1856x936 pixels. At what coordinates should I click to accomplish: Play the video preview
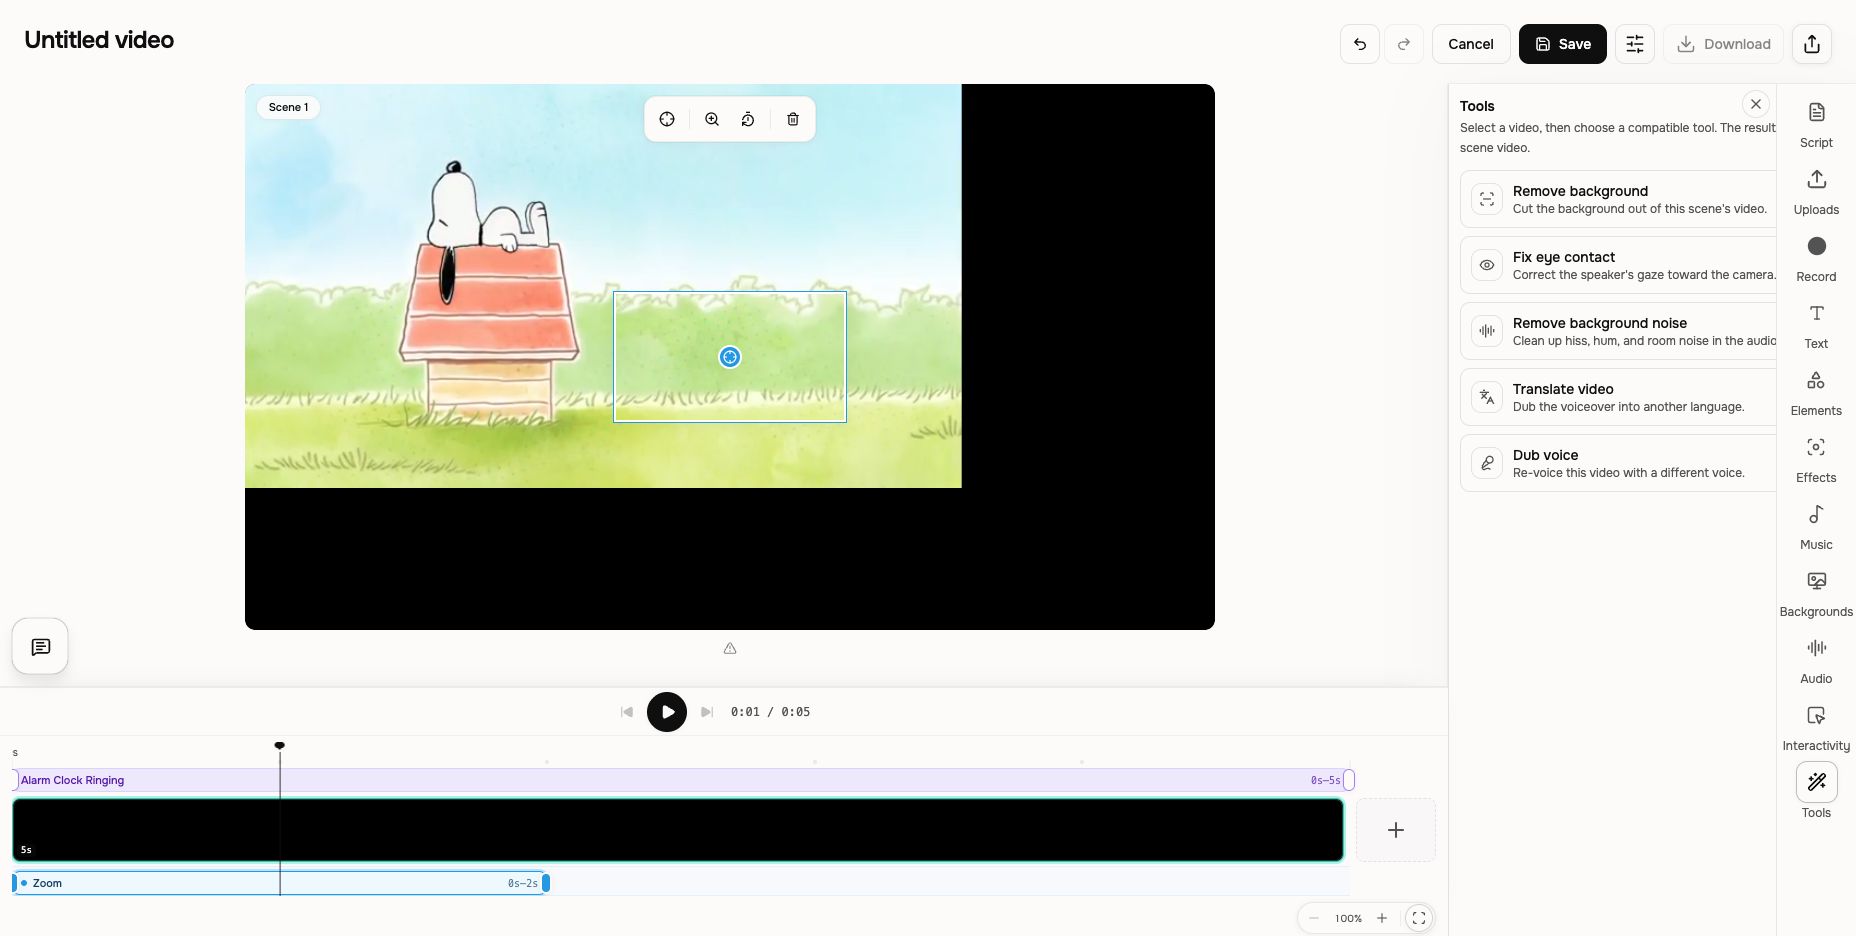pyautogui.click(x=667, y=712)
